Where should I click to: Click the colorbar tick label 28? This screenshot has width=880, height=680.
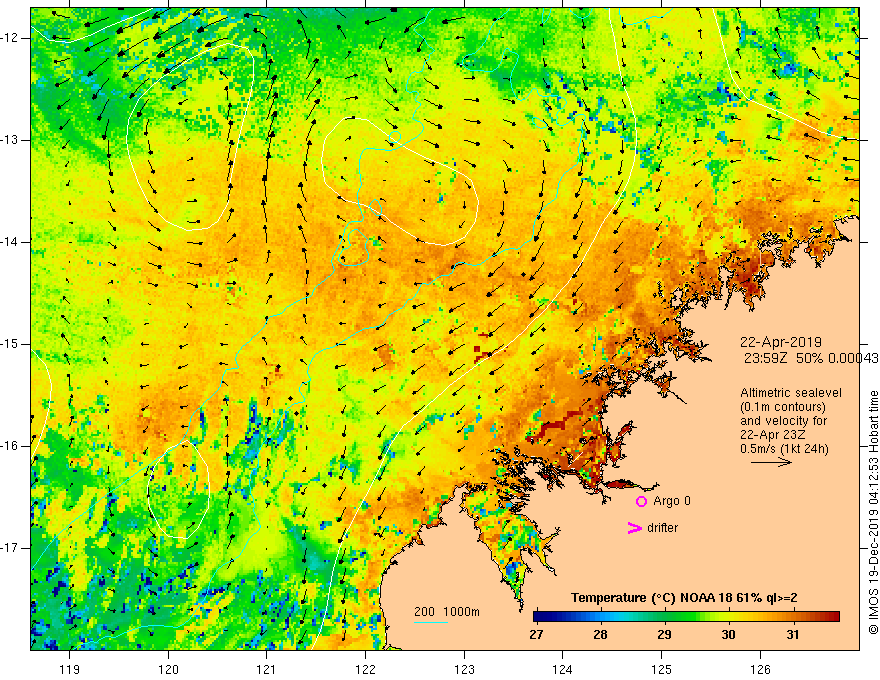pos(601,635)
